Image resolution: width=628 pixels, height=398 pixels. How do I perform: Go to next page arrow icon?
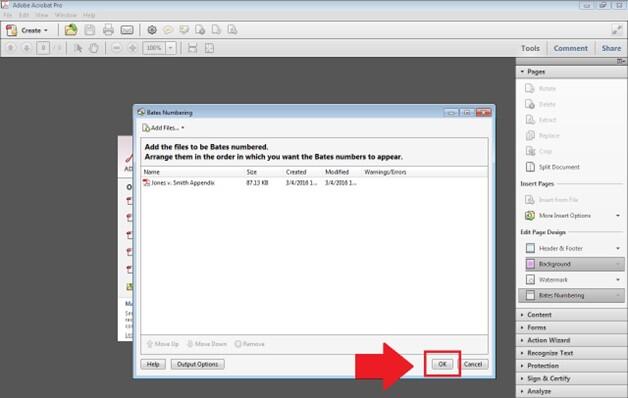coord(26,48)
